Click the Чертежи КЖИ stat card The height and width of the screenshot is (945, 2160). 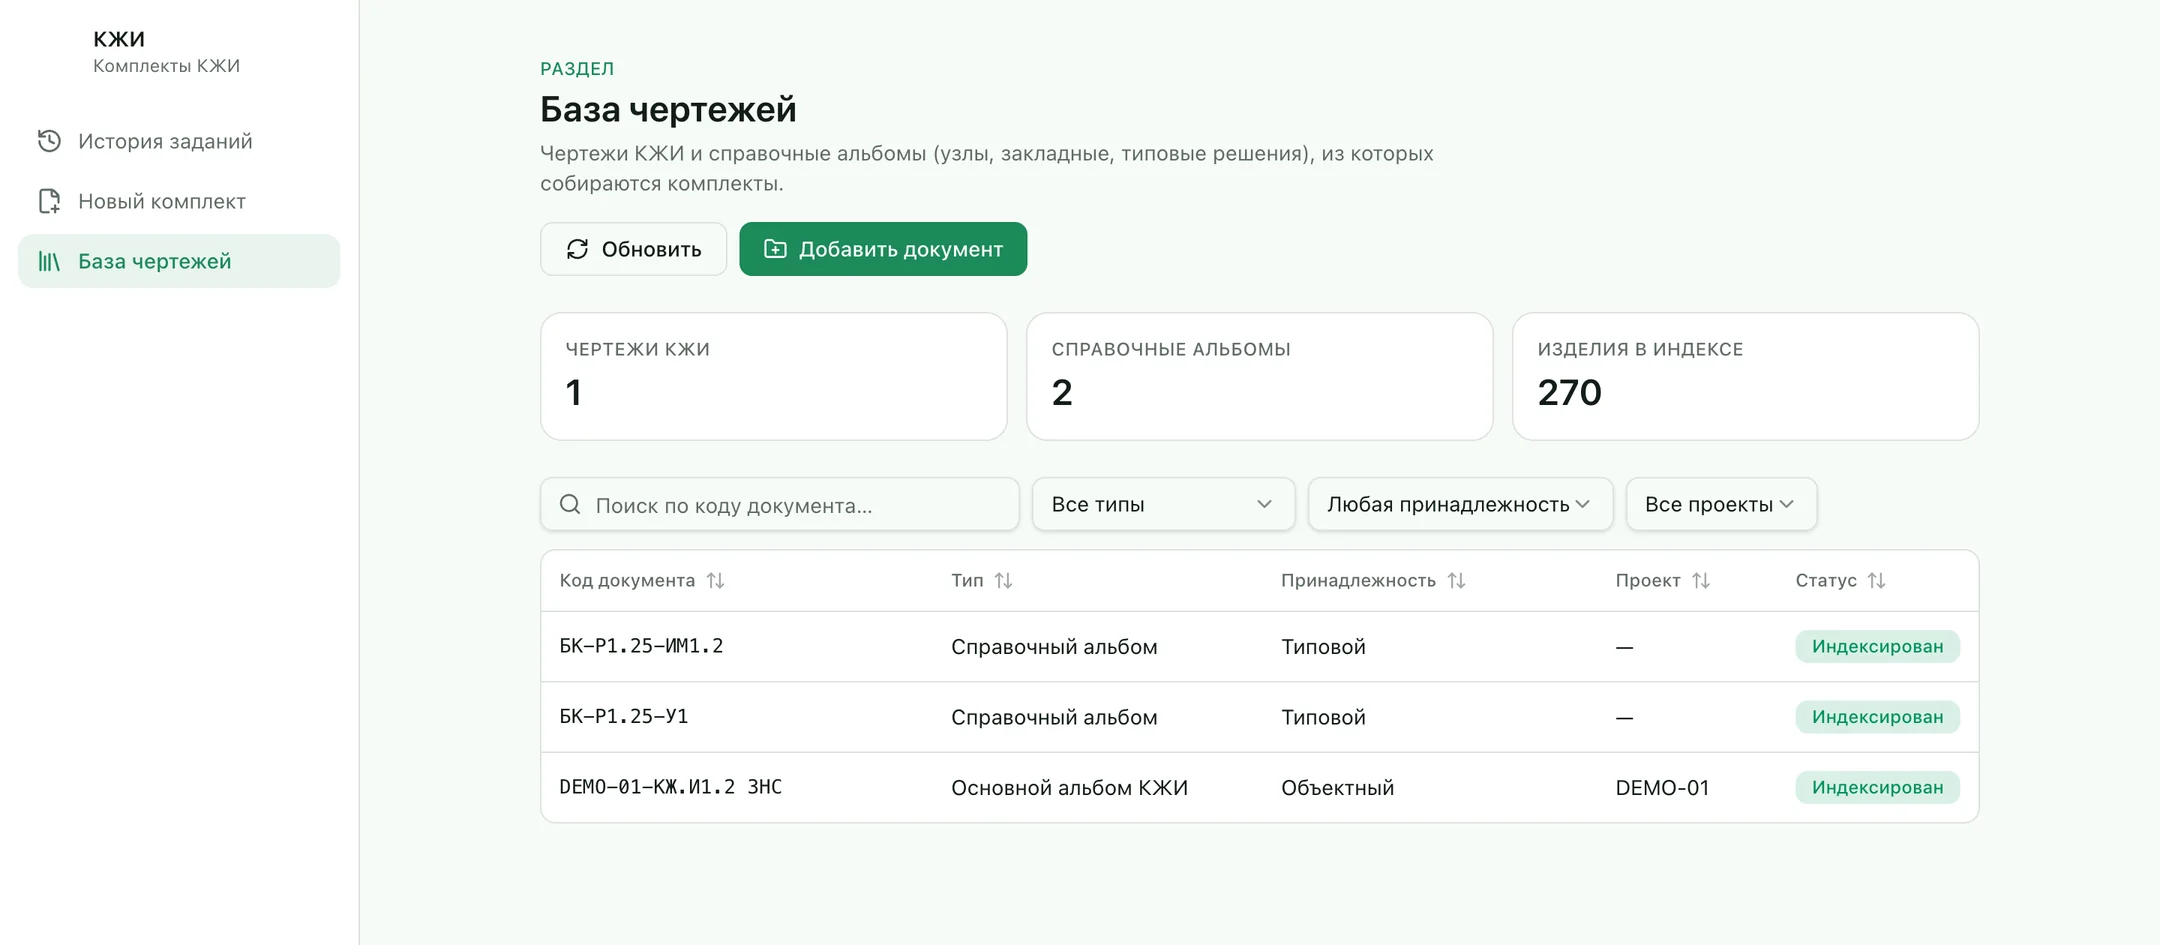coord(774,376)
